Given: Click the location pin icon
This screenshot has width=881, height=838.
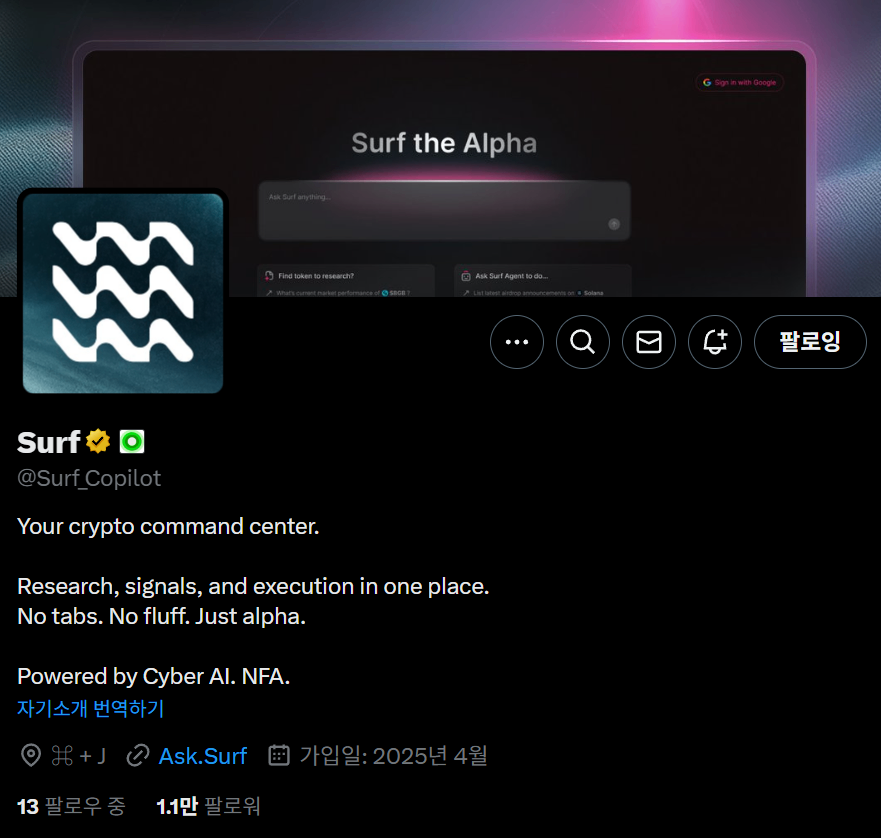Looking at the screenshot, I should (x=31, y=755).
